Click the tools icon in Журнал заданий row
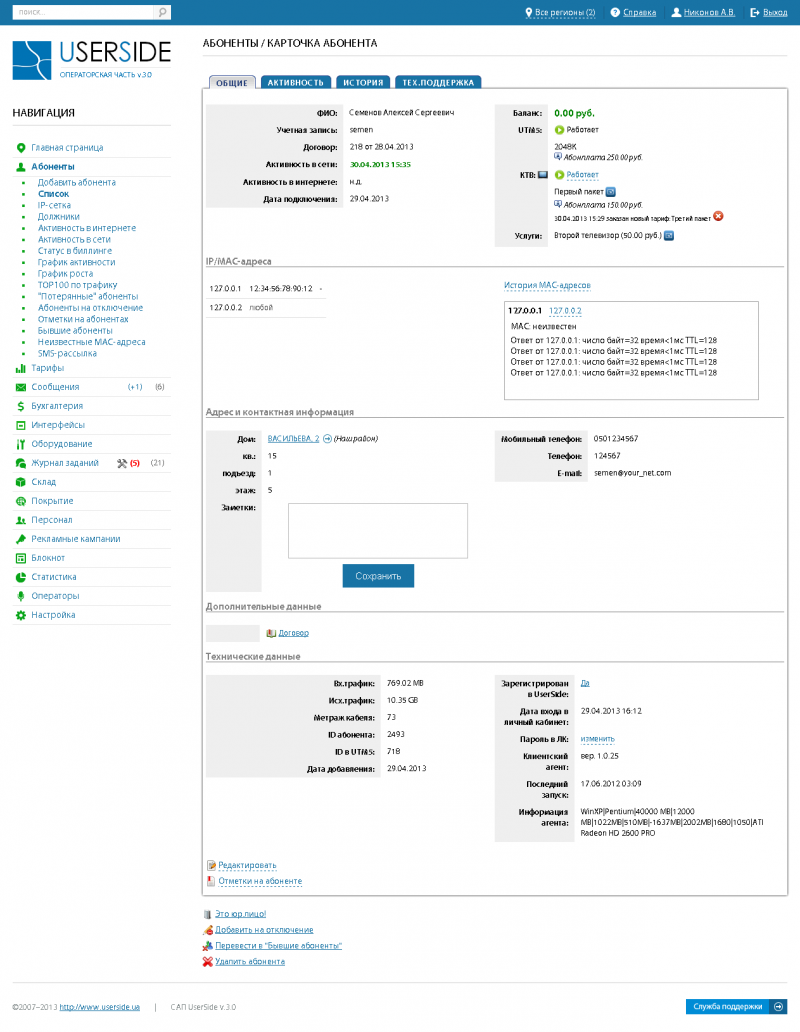The height and width of the screenshot is (1032, 800). tap(122, 463)
